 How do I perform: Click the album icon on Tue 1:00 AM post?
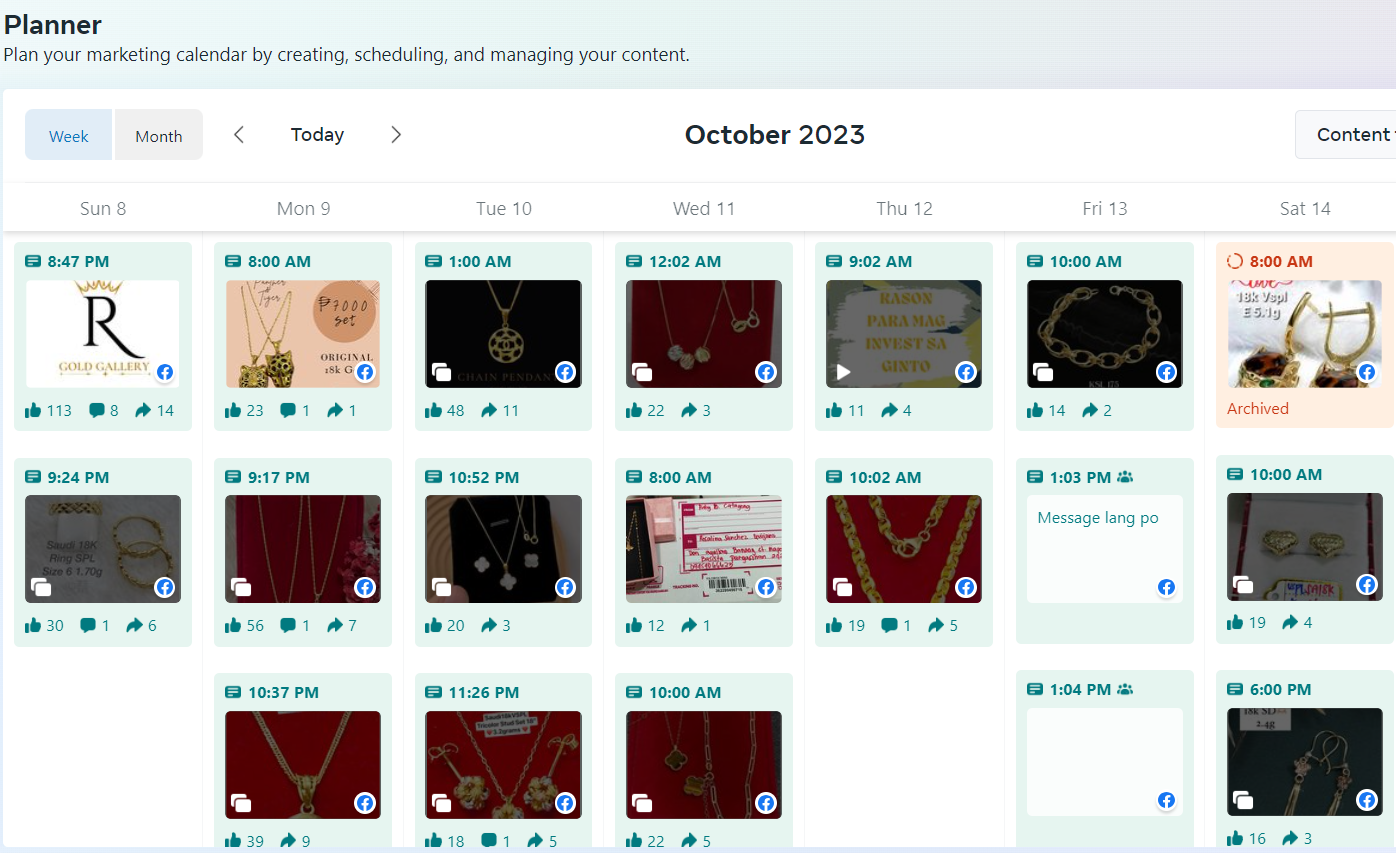coord(441,372)
